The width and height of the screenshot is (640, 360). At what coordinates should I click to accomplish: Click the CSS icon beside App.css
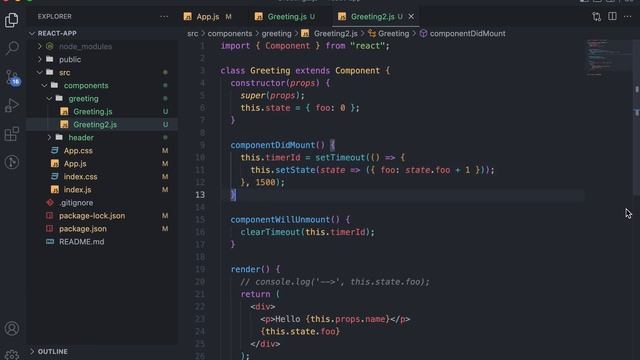(54, 151)
